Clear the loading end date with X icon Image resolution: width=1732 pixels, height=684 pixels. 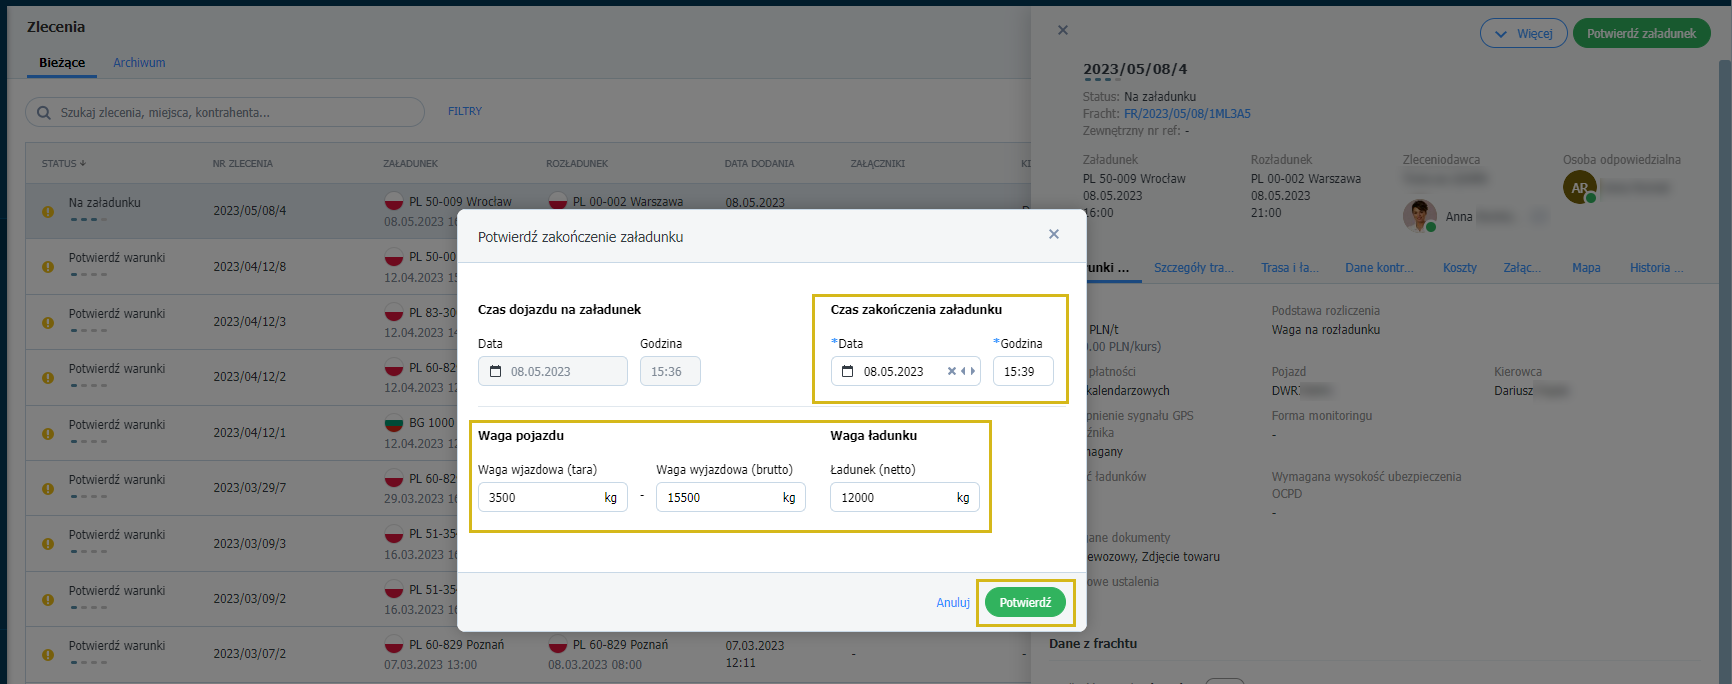point(951,371)
